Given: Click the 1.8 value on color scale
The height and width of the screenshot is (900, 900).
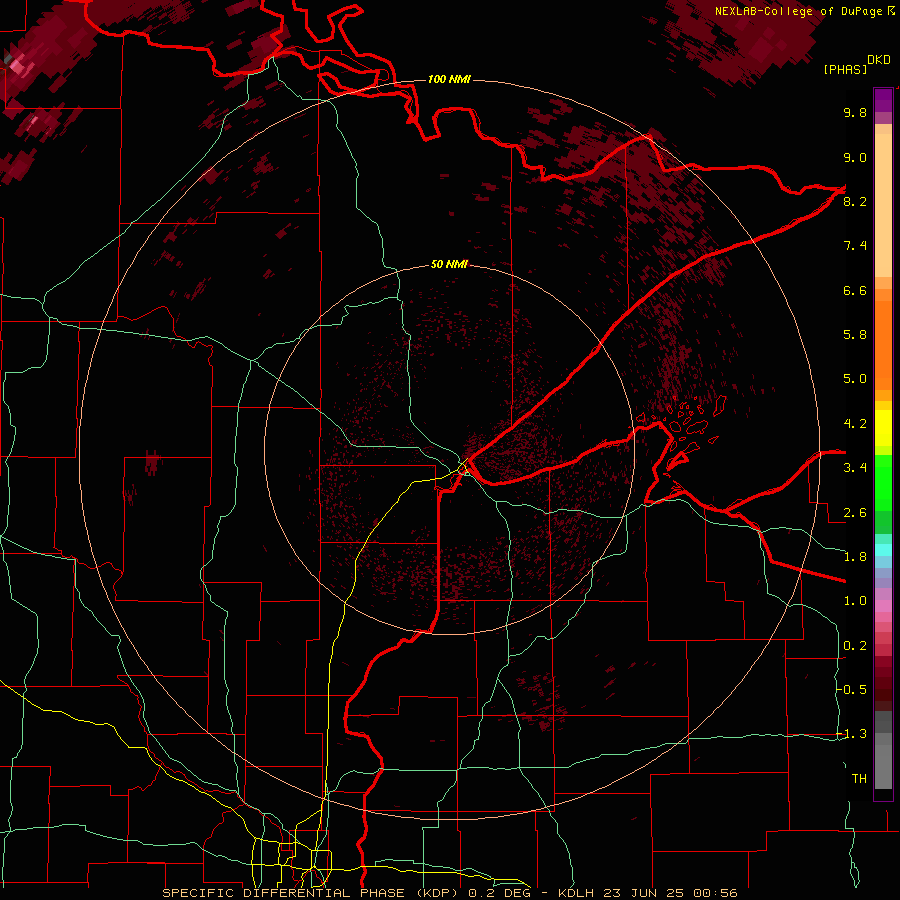Looking at the screenshot, I should 855,557.
